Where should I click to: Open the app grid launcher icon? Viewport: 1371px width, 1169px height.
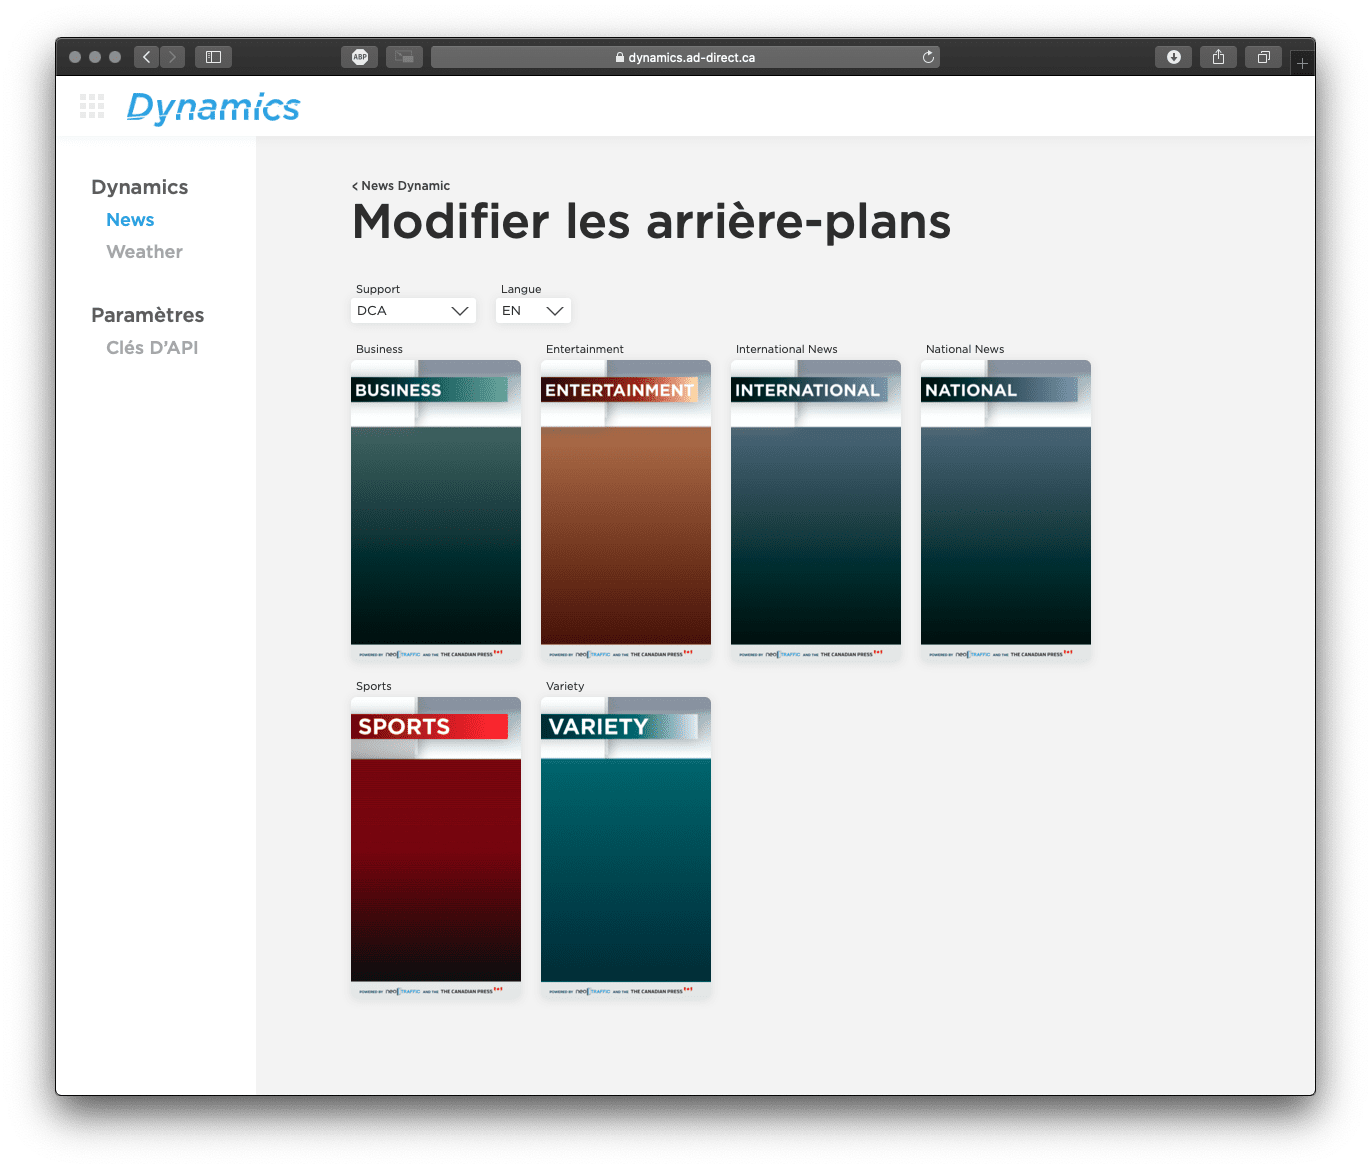tap(92, 106)
